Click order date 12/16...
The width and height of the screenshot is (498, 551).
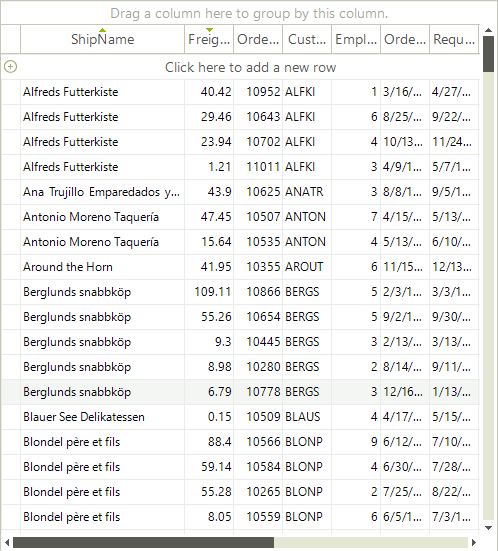[x=403, y=392]
